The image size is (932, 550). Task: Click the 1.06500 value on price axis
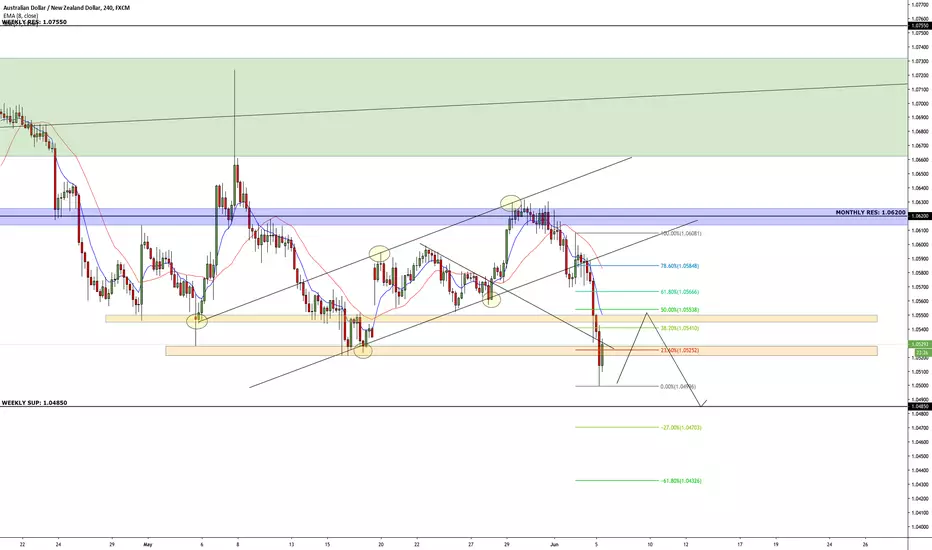pos(920,174)
